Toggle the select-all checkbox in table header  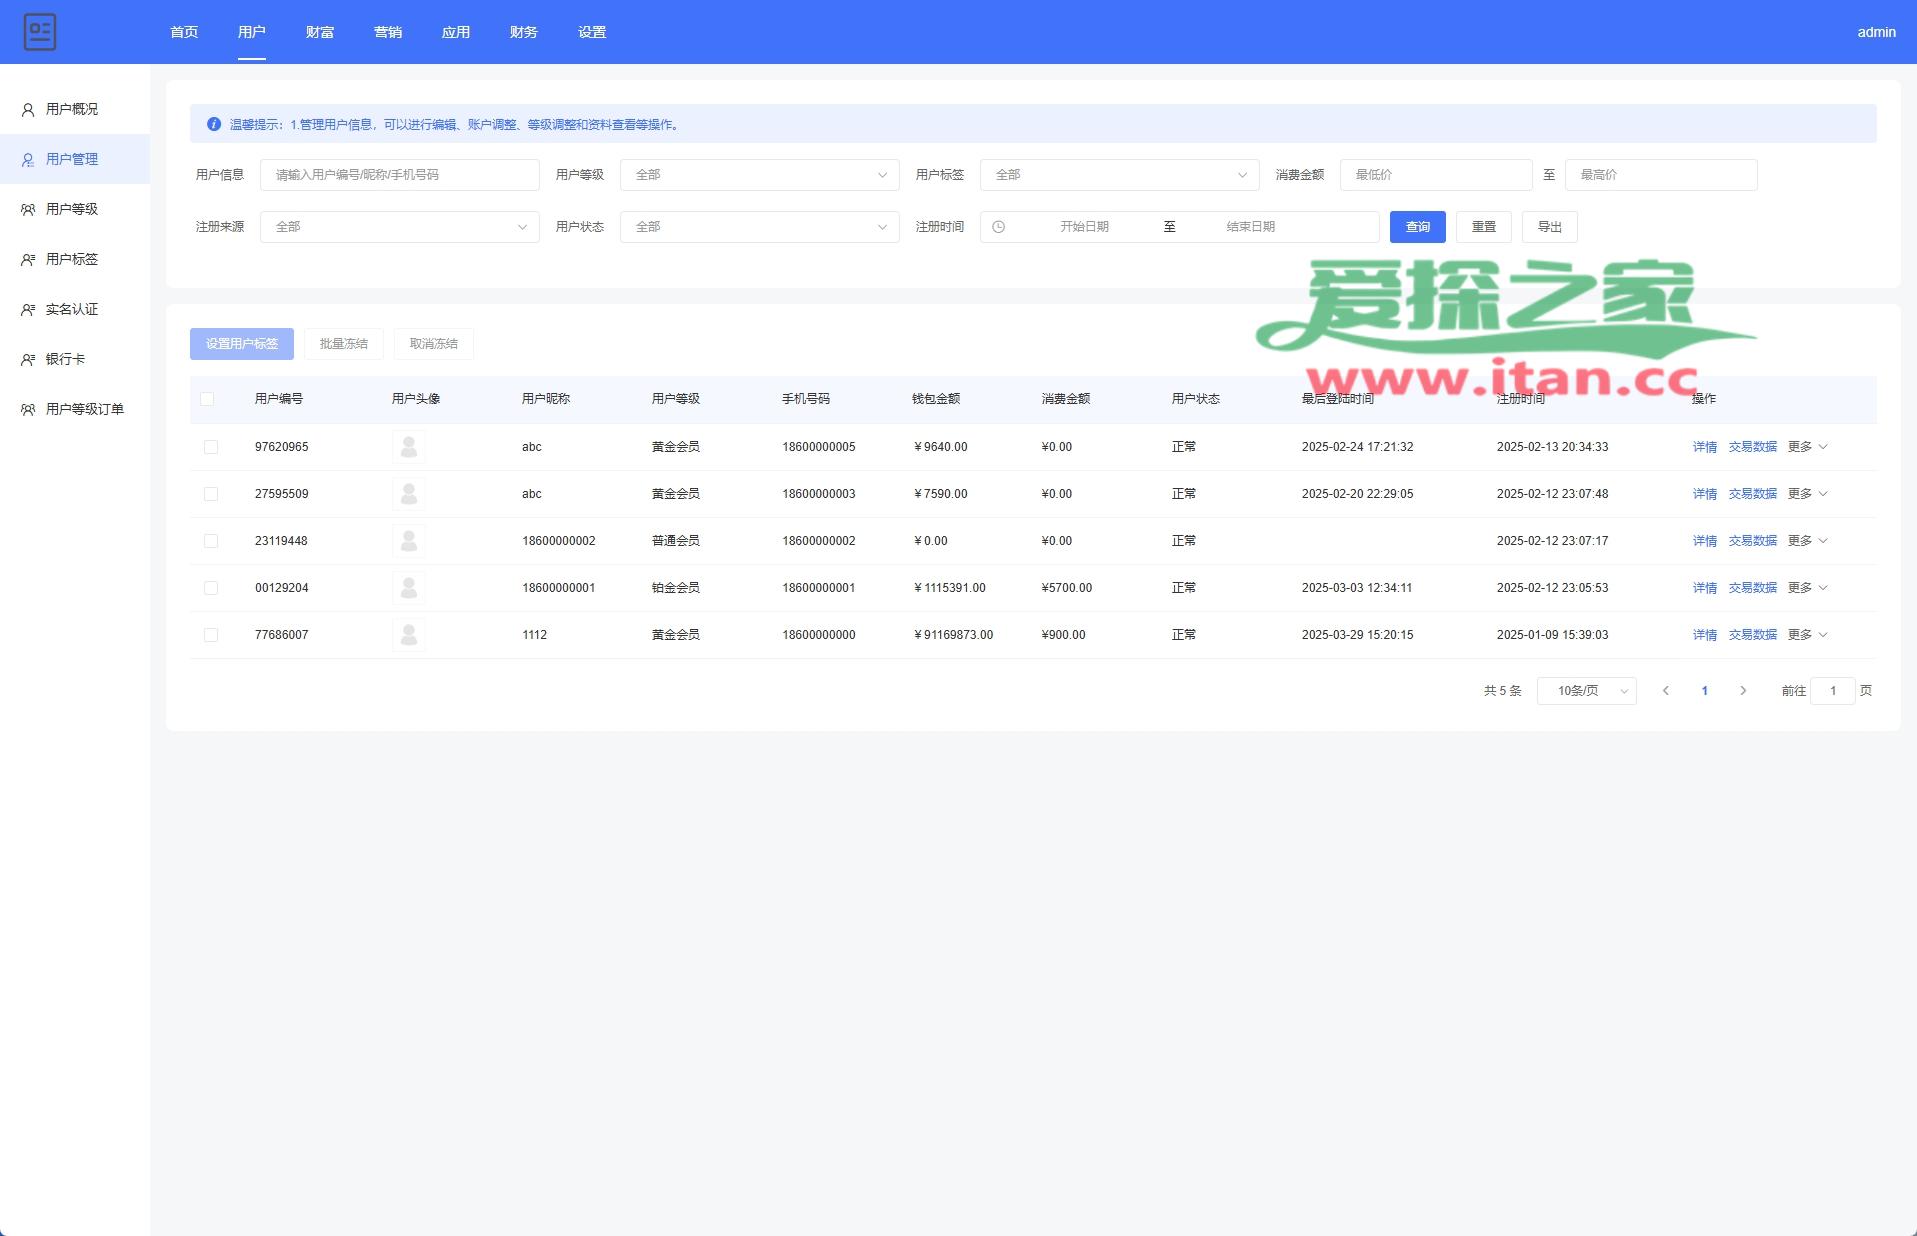click(207, 399)
